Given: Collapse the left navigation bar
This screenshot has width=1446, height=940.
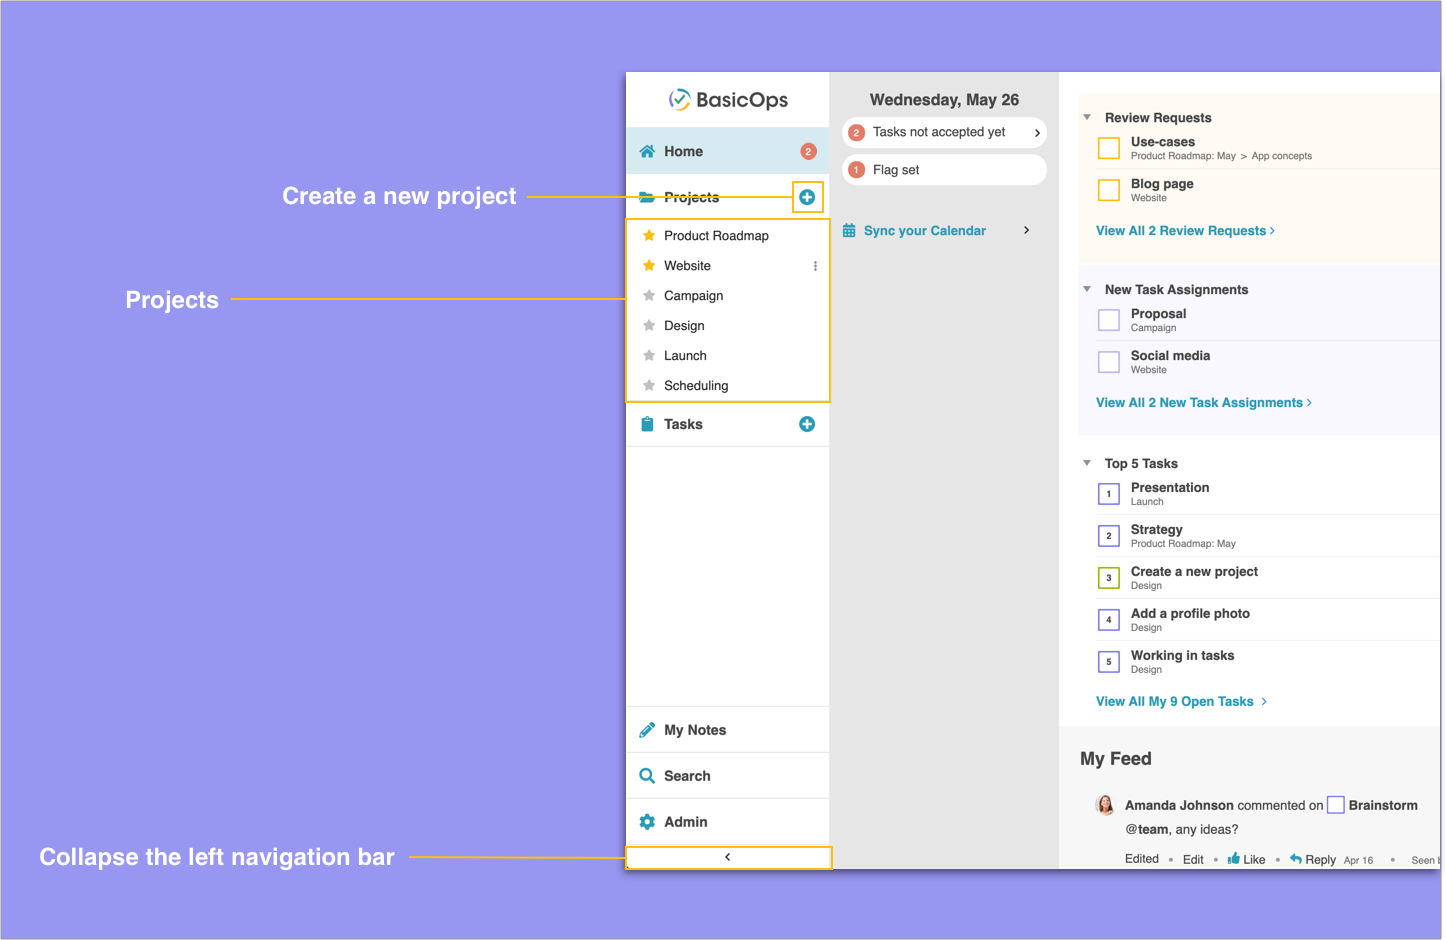Looking at the screenshot, I should pos(728,857).
